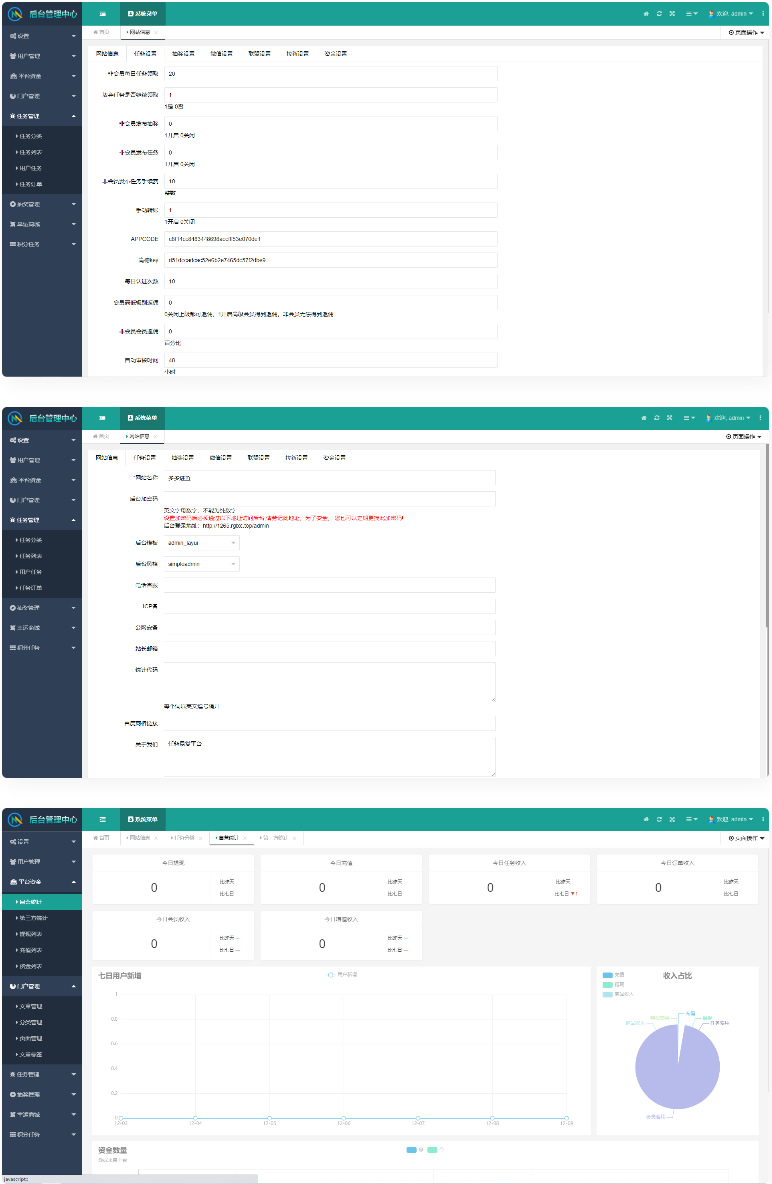Click into the APPCODE input field
The width and height of the screenshot is (772, 1184).
pyautogui.click(x=330, y=239)
